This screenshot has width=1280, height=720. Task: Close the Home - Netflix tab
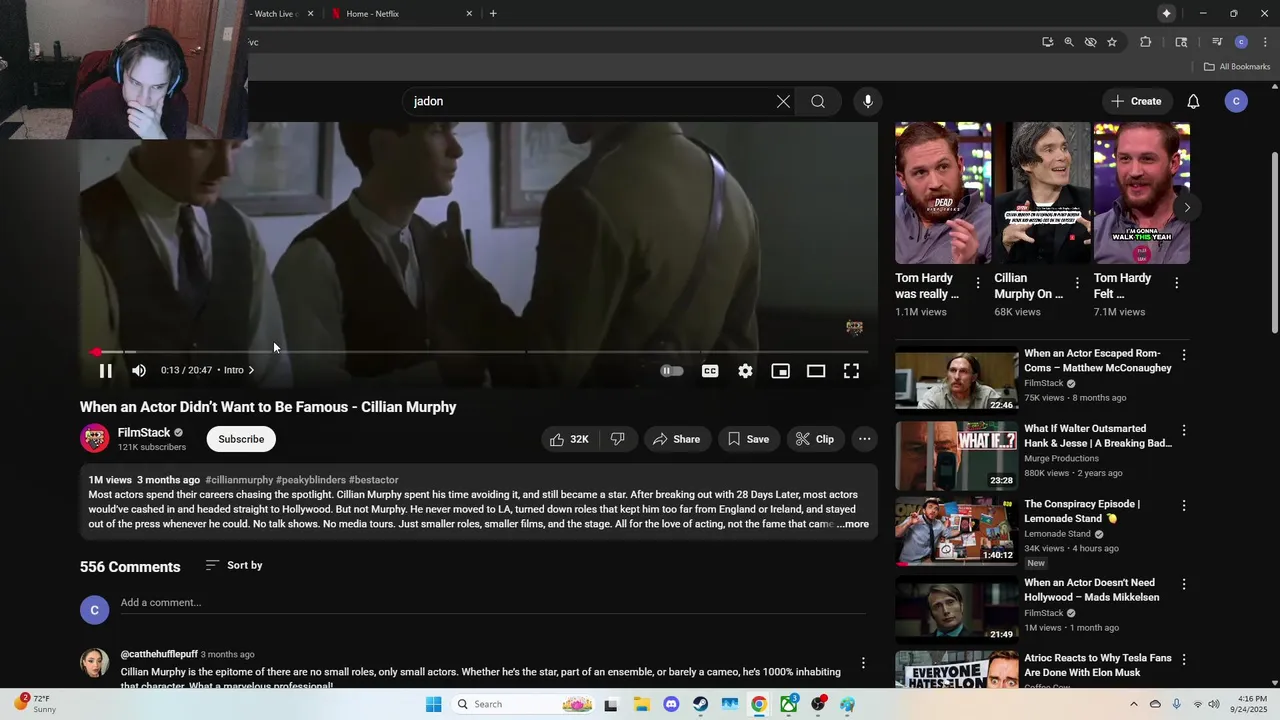(x=469, y=14)
